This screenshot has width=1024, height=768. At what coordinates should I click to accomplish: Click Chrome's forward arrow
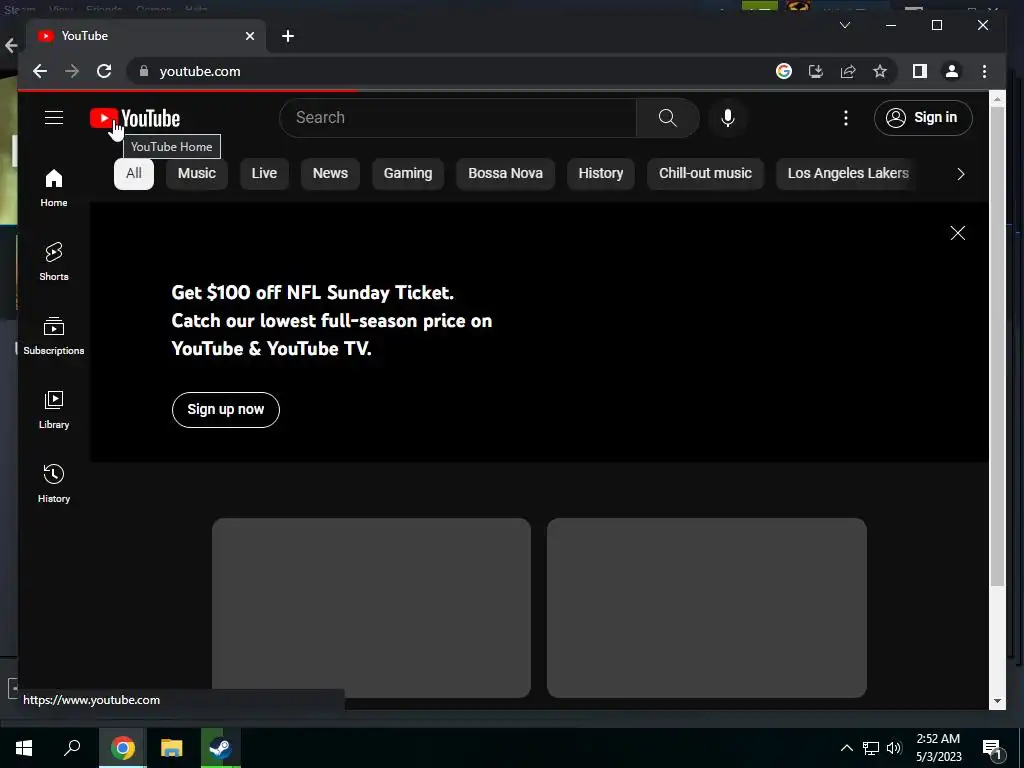coord(72,71)
